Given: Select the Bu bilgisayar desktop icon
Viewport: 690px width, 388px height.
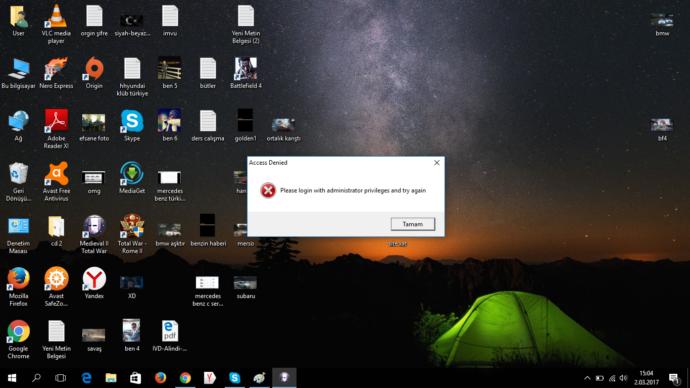Looking at the screenshot, I should tap(18, 73).
